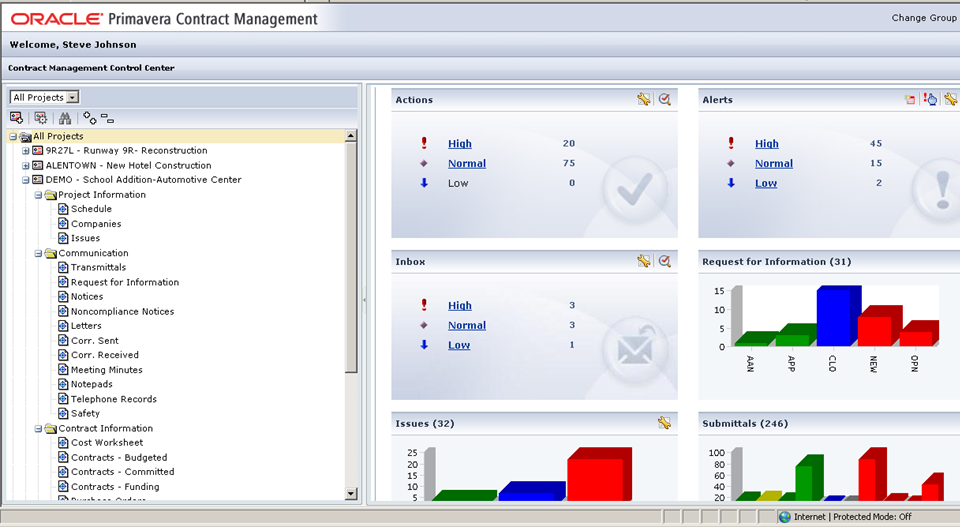Click the blue CLO bar in RFI chart
Viewport: 960px width, 527px height.
coord(837,317)
